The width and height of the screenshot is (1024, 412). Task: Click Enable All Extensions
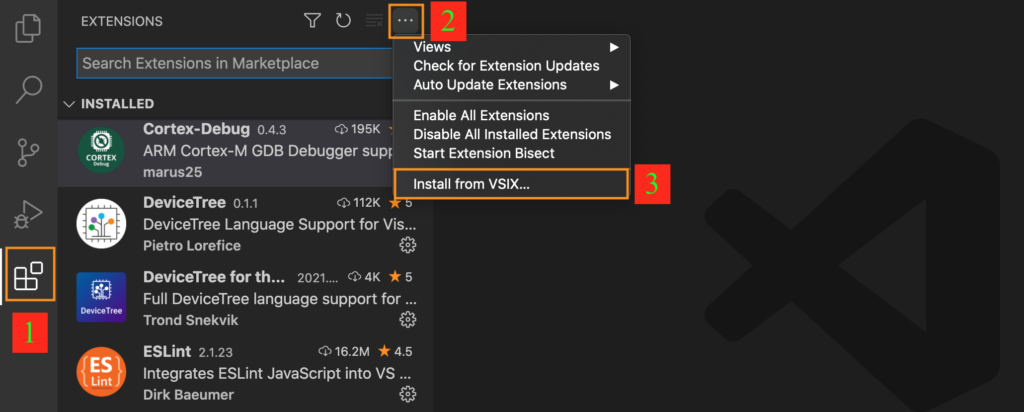point(481,115)
